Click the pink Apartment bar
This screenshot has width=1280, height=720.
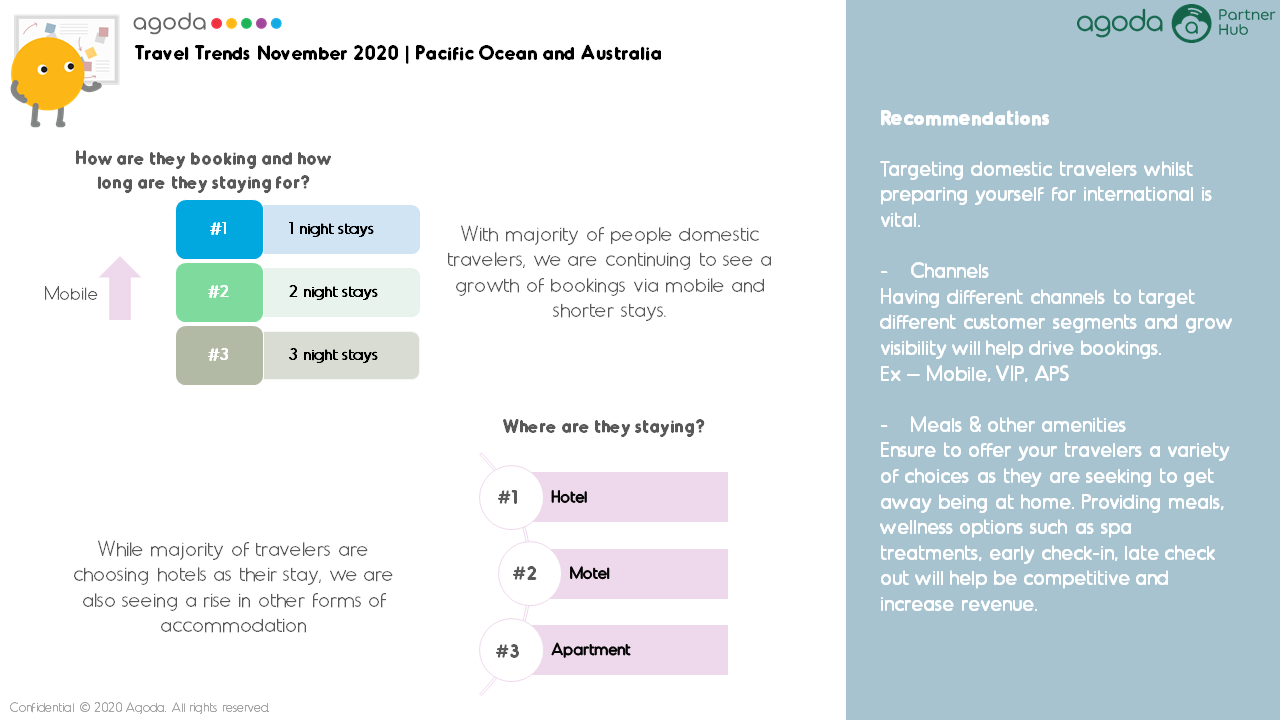(628, 650)
